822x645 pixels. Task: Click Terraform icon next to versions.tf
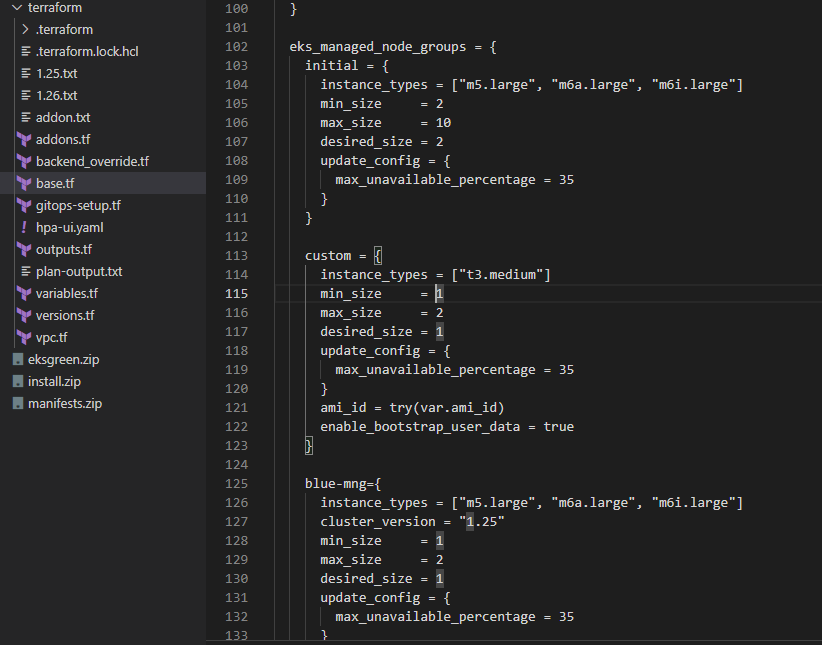click(24, 316)
